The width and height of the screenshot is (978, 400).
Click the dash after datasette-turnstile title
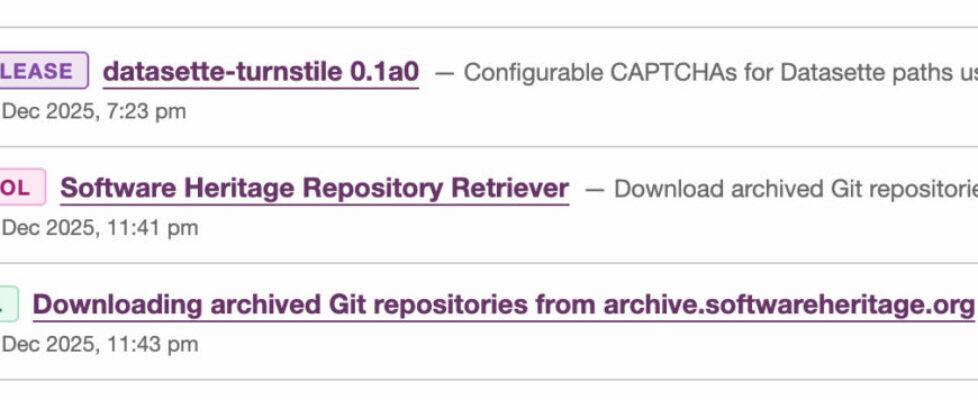[x=444, y=72]
